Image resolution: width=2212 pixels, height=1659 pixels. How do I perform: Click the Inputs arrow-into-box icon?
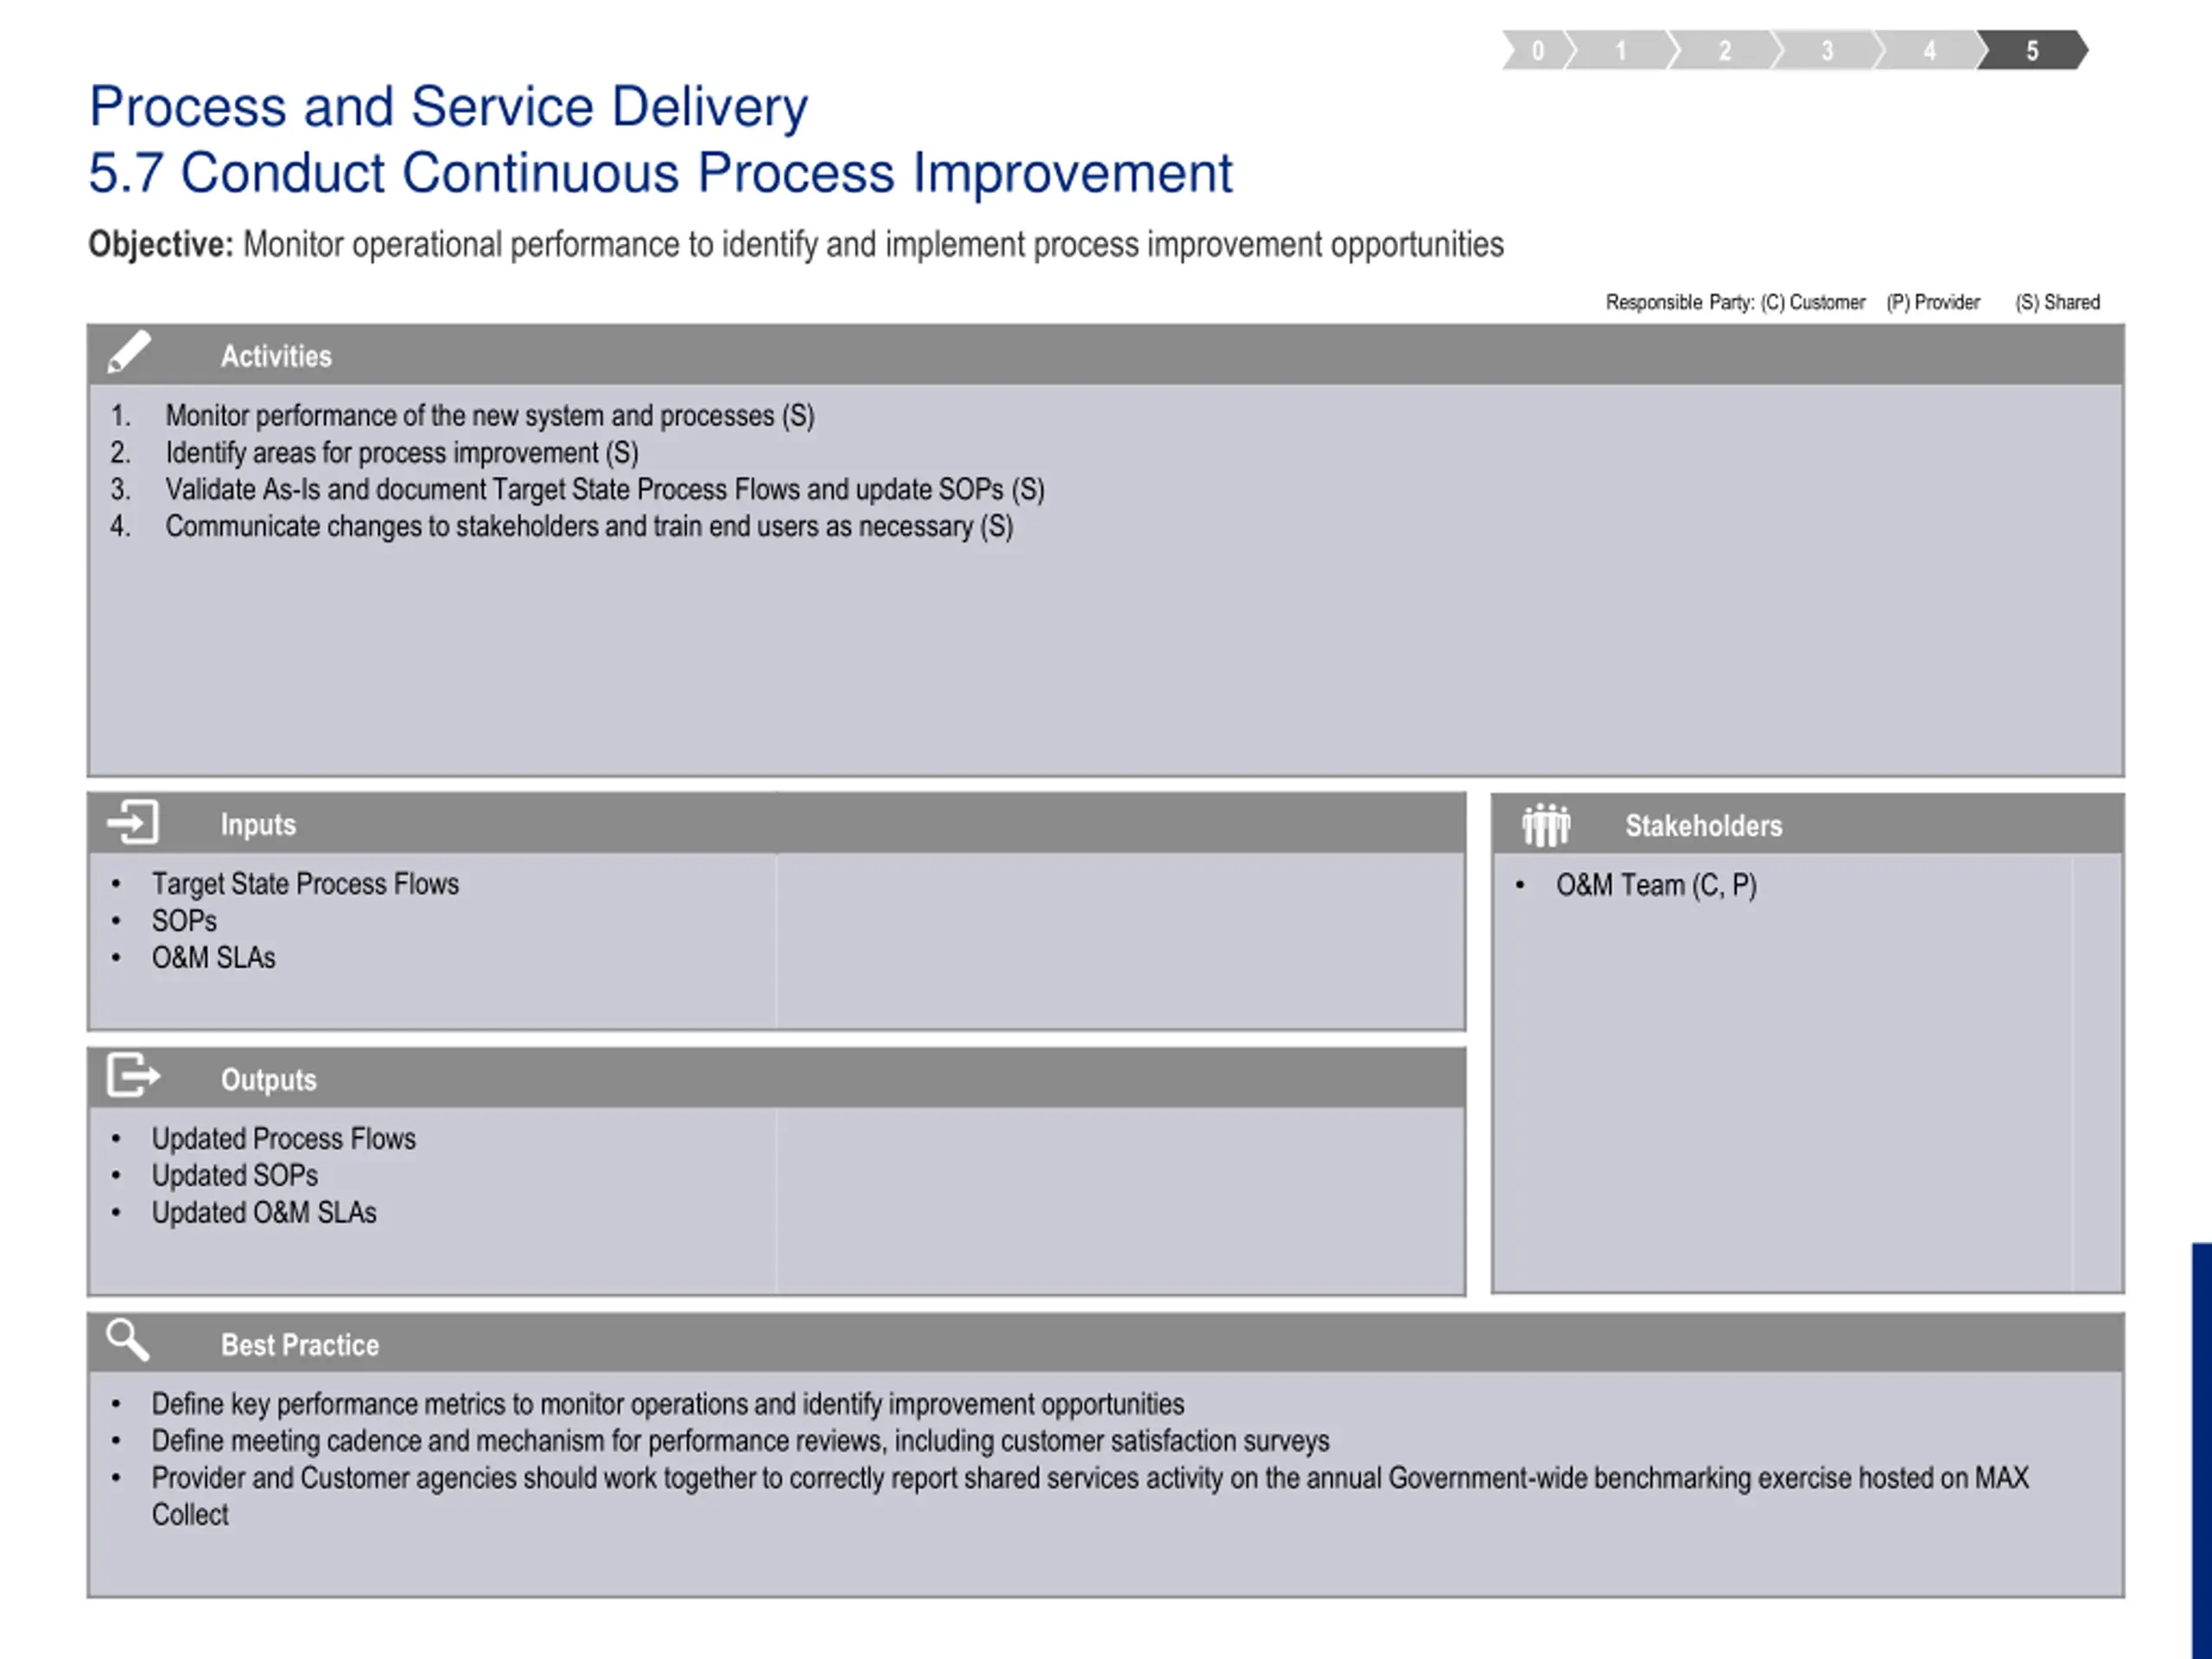point(133,822)
